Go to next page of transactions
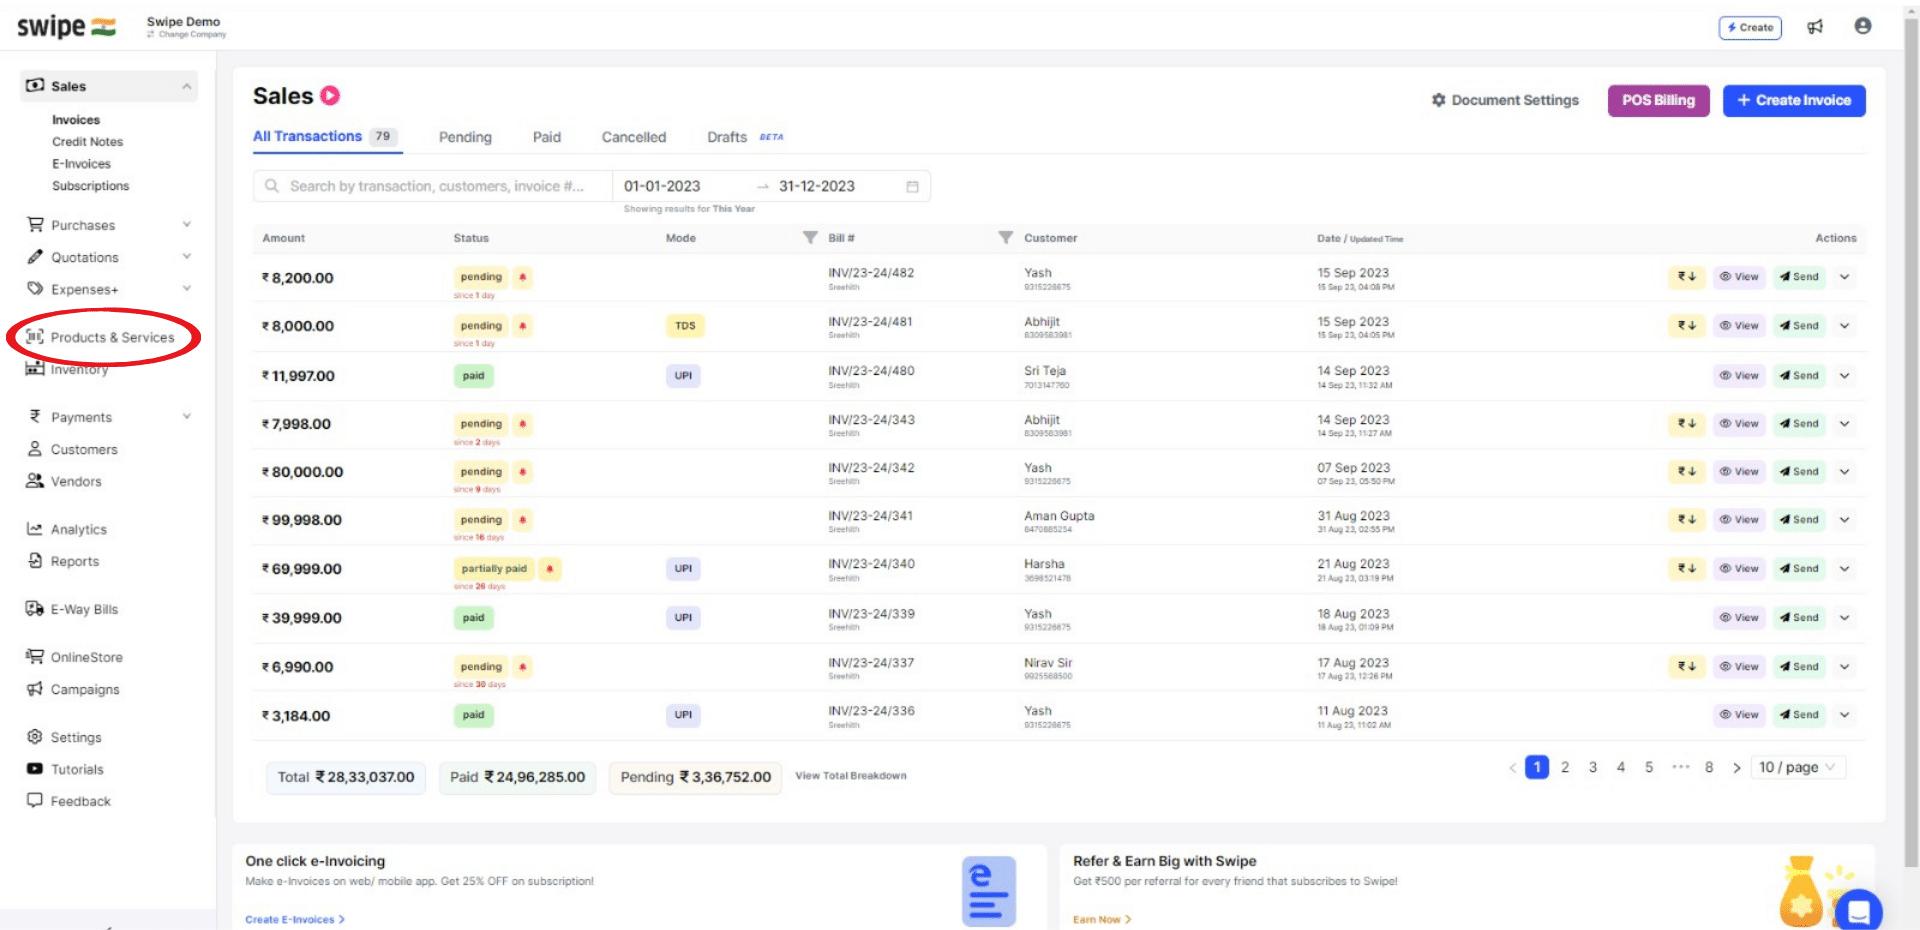1920x930 pixels. click(x=1737, y=768)
